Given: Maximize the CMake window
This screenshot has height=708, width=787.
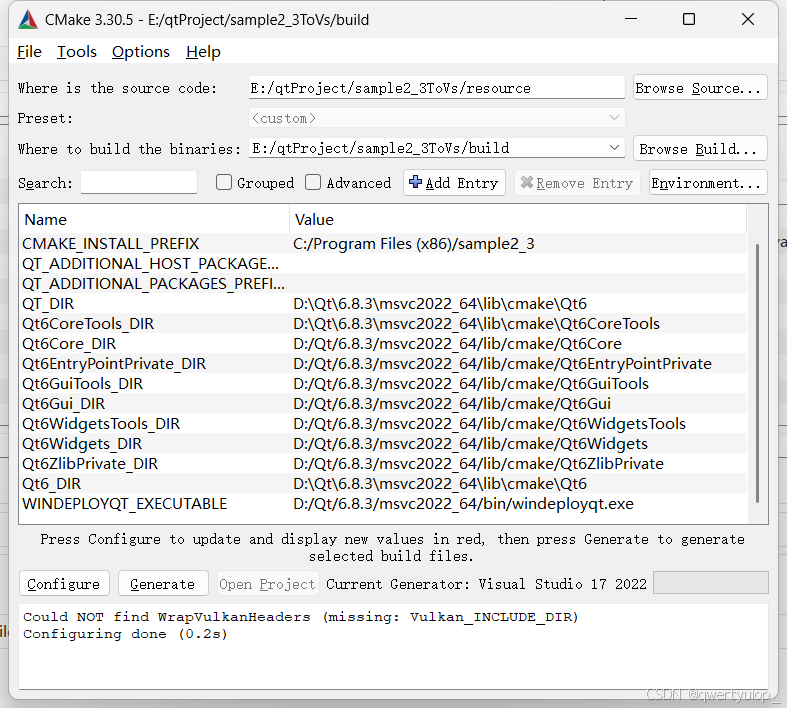Looking at the screenshot, I should coord(689,19).
